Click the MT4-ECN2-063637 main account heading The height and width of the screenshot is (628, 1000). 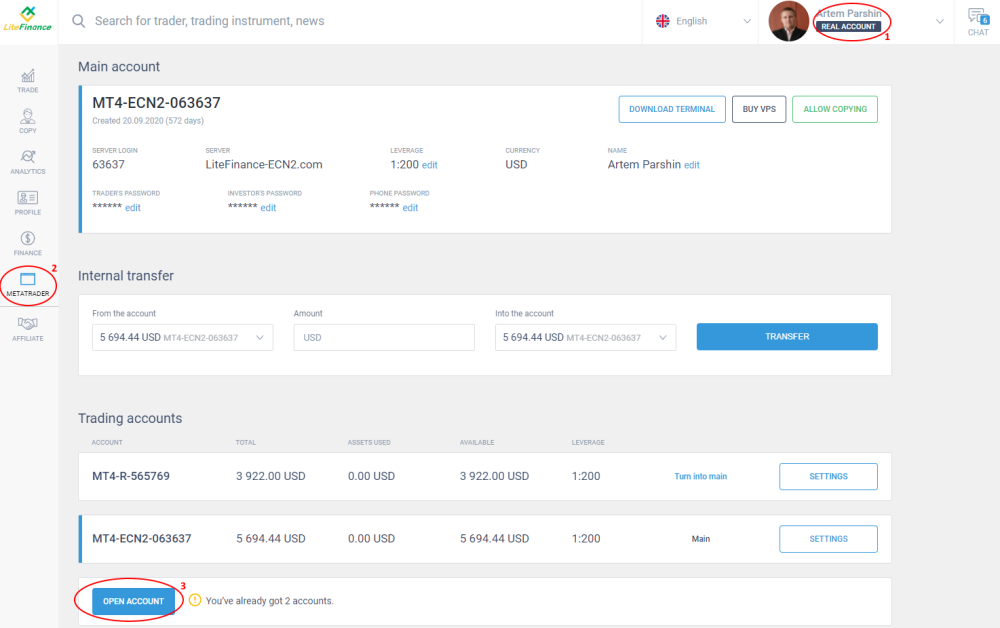[156, 103]
